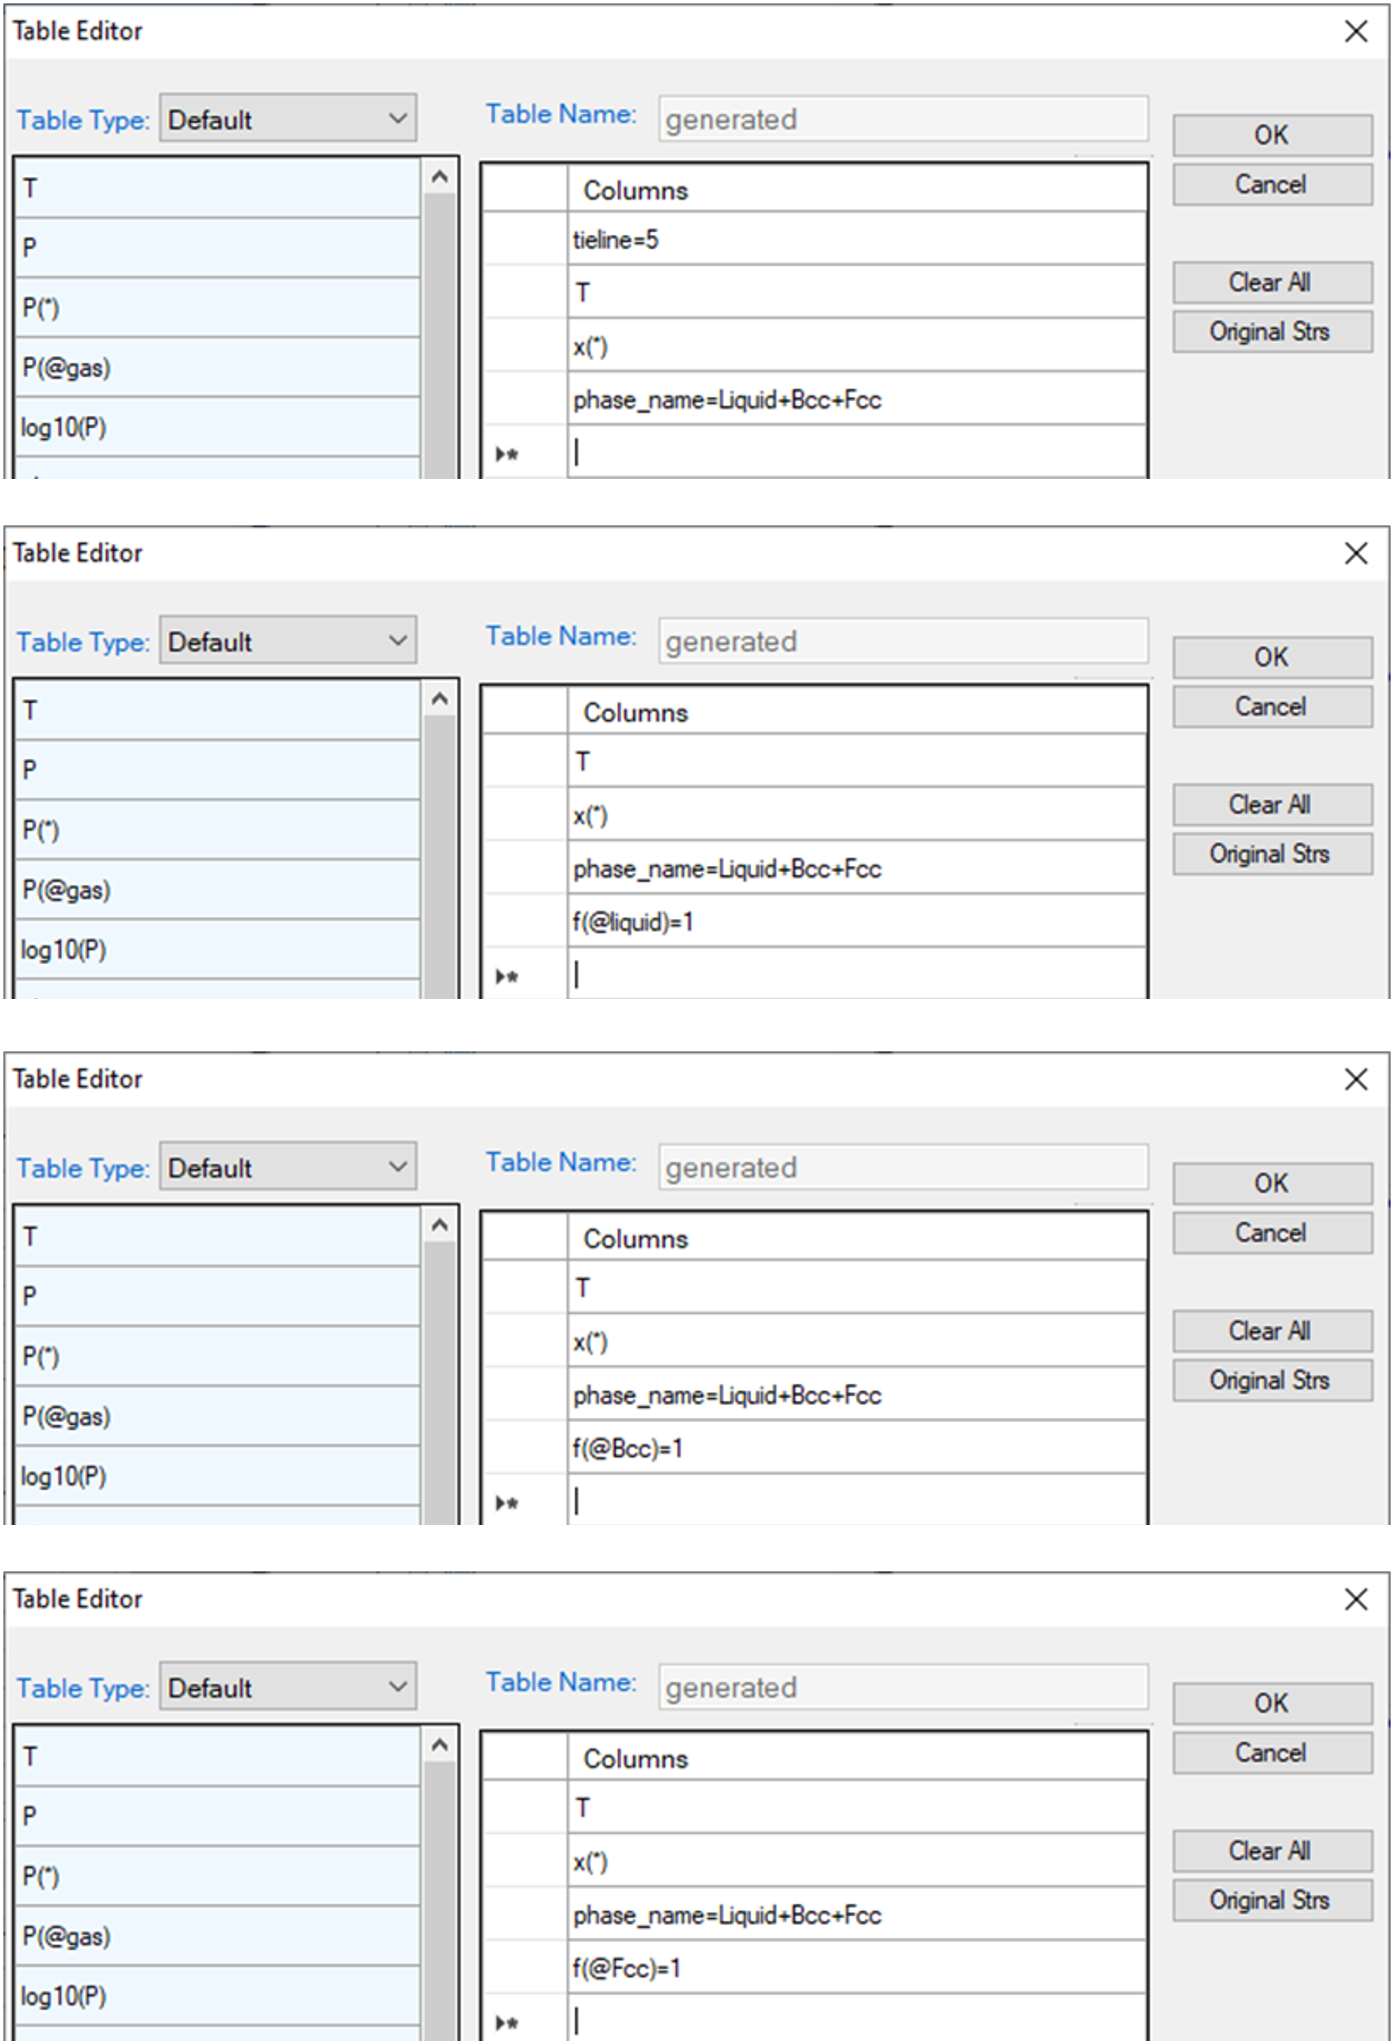
Task: Select the tieline=5 row in Columns grid
Action: tap(855, 240)
